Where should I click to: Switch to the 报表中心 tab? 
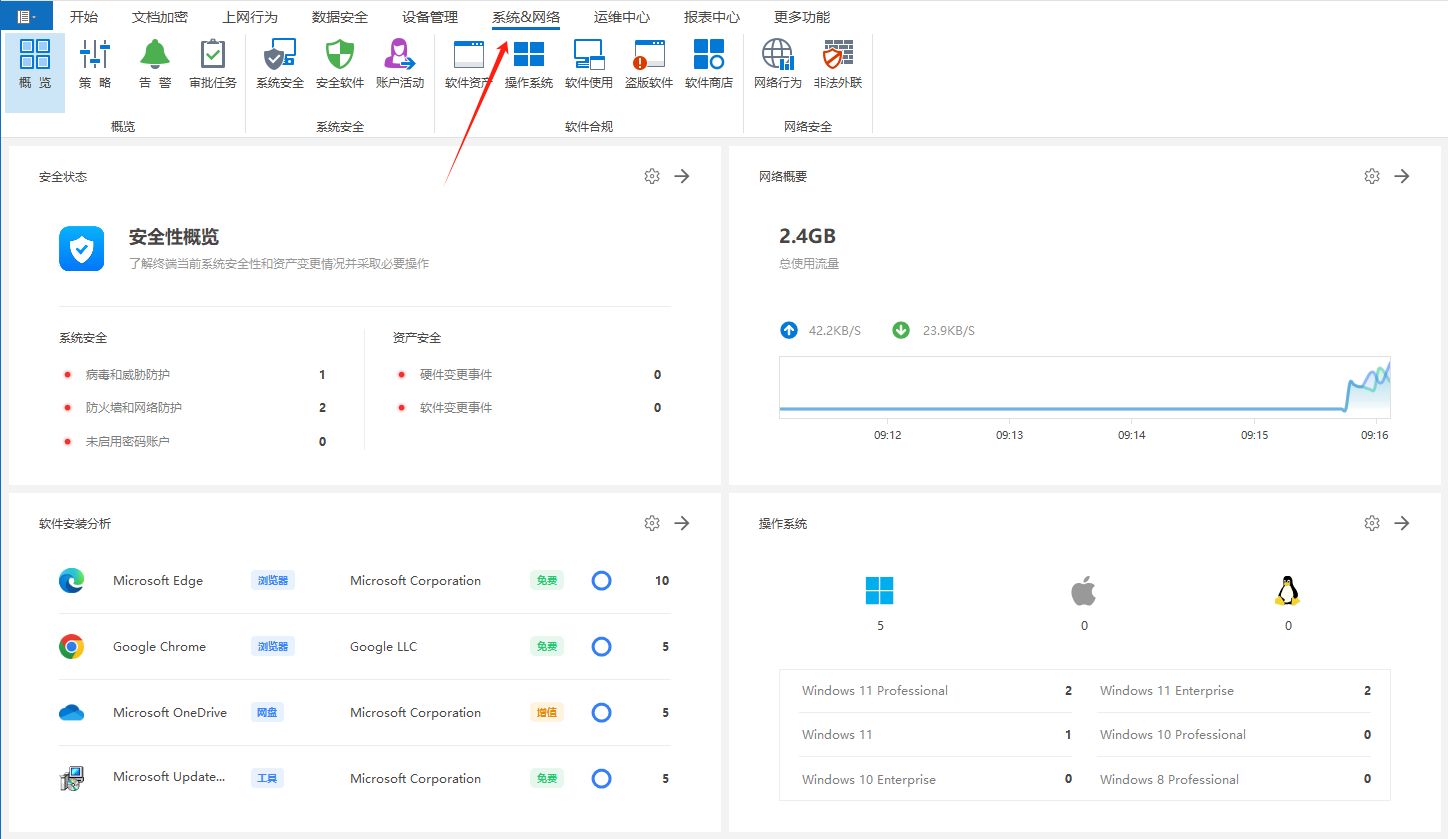point(712,17)
